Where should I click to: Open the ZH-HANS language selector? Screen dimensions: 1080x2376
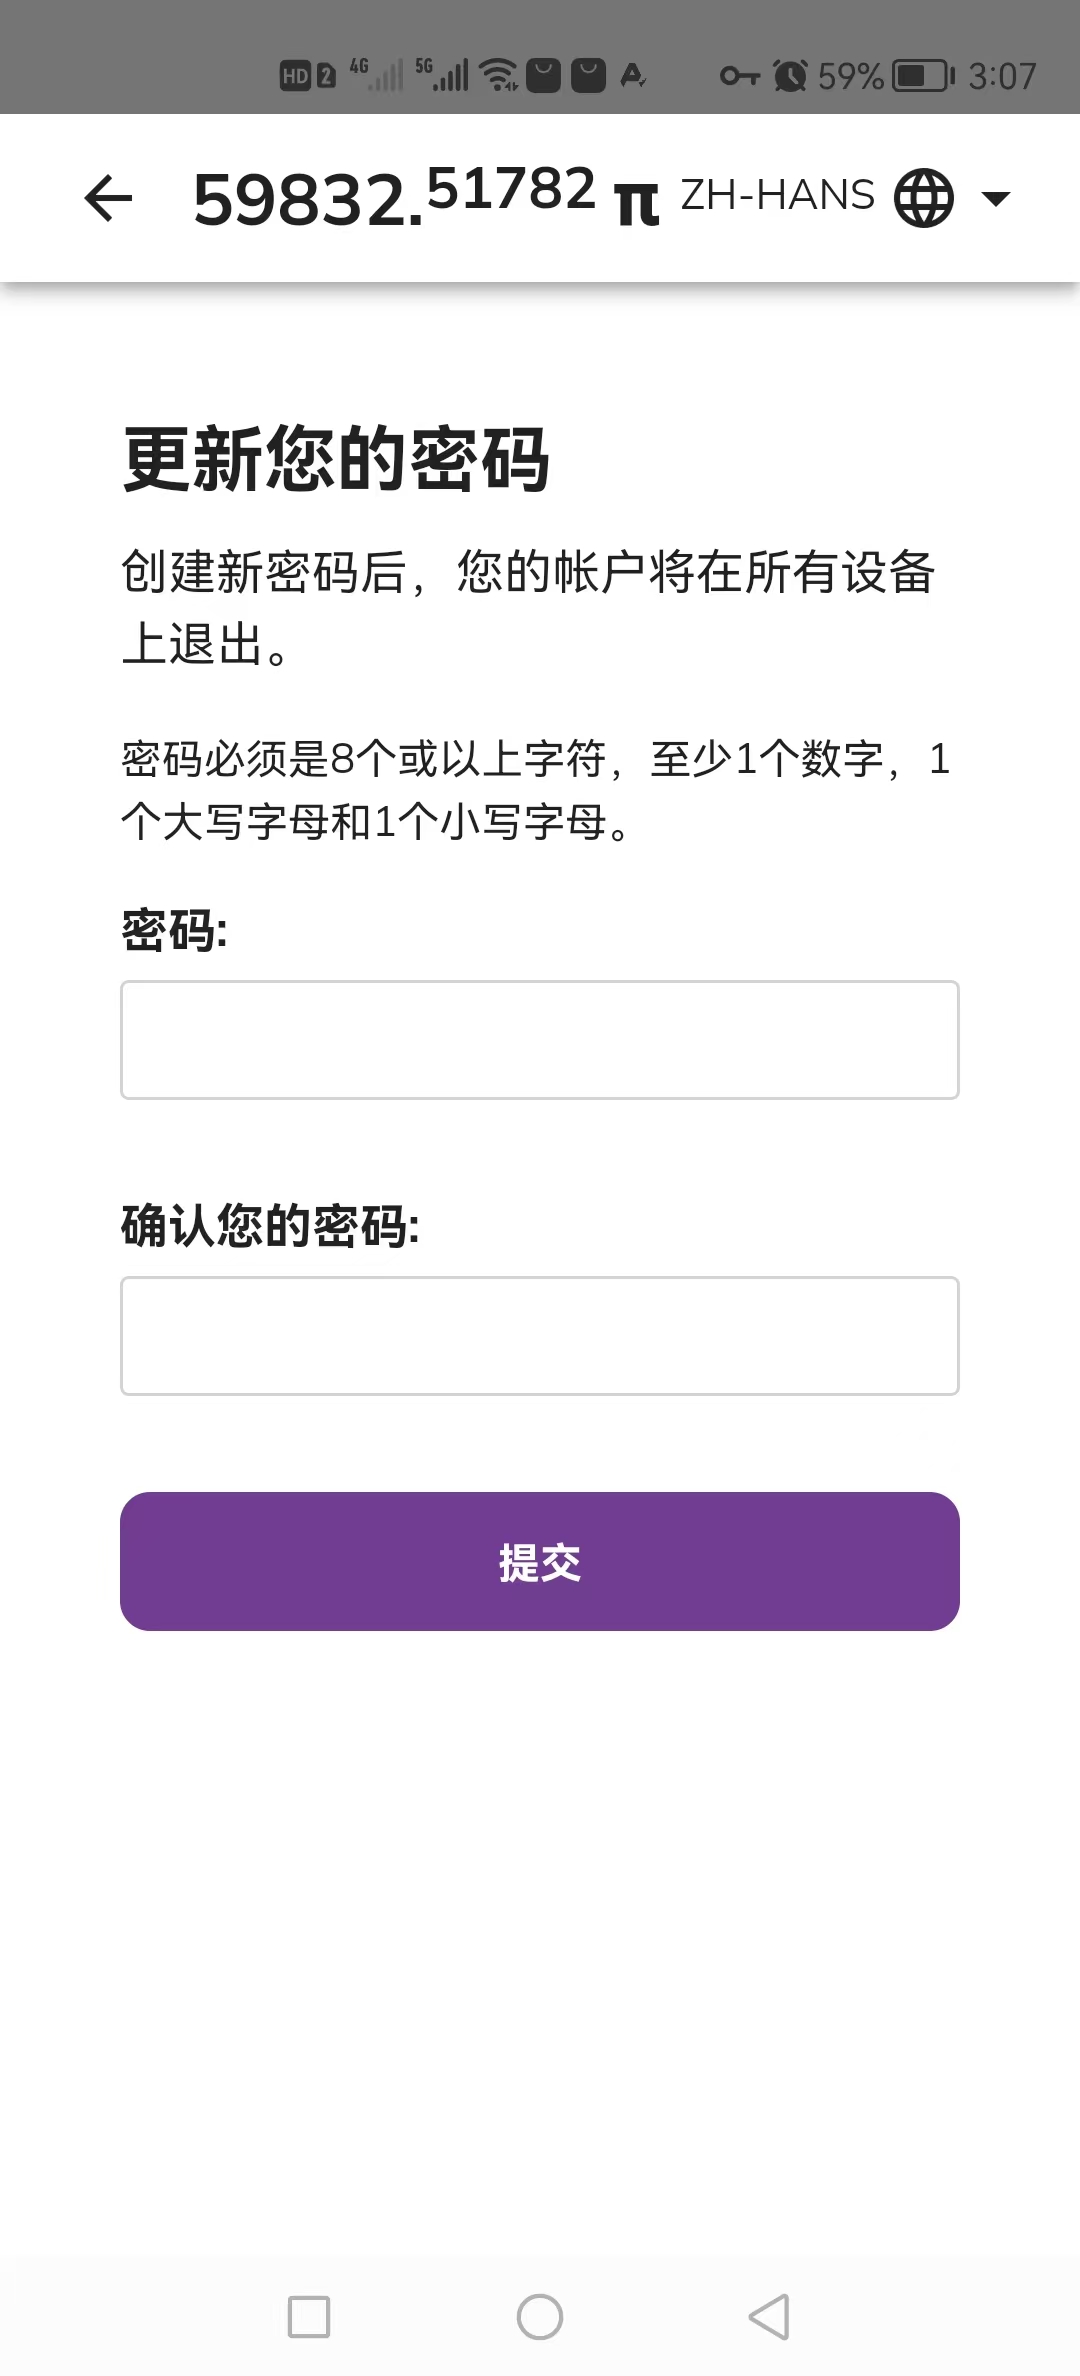777,195
